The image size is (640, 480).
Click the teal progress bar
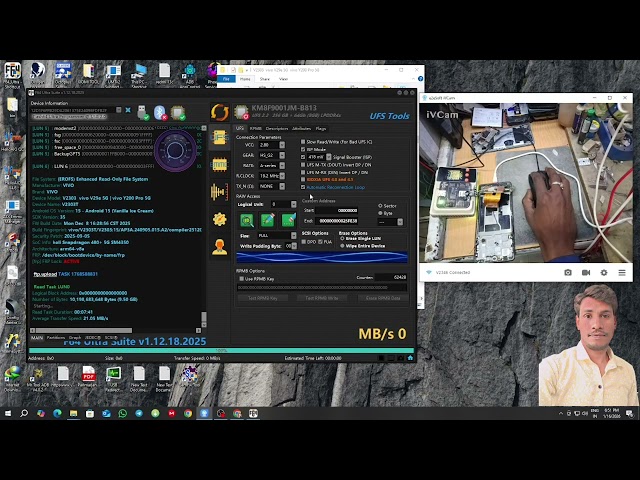click(221, 351)
